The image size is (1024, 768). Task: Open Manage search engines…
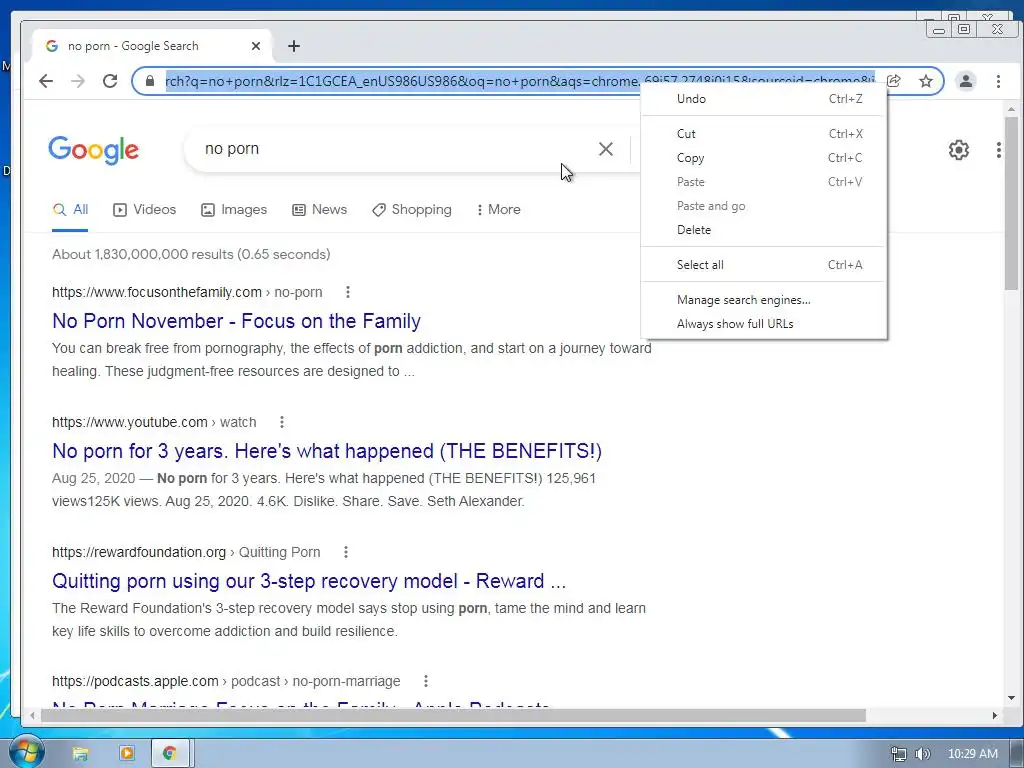coord(764,300)
